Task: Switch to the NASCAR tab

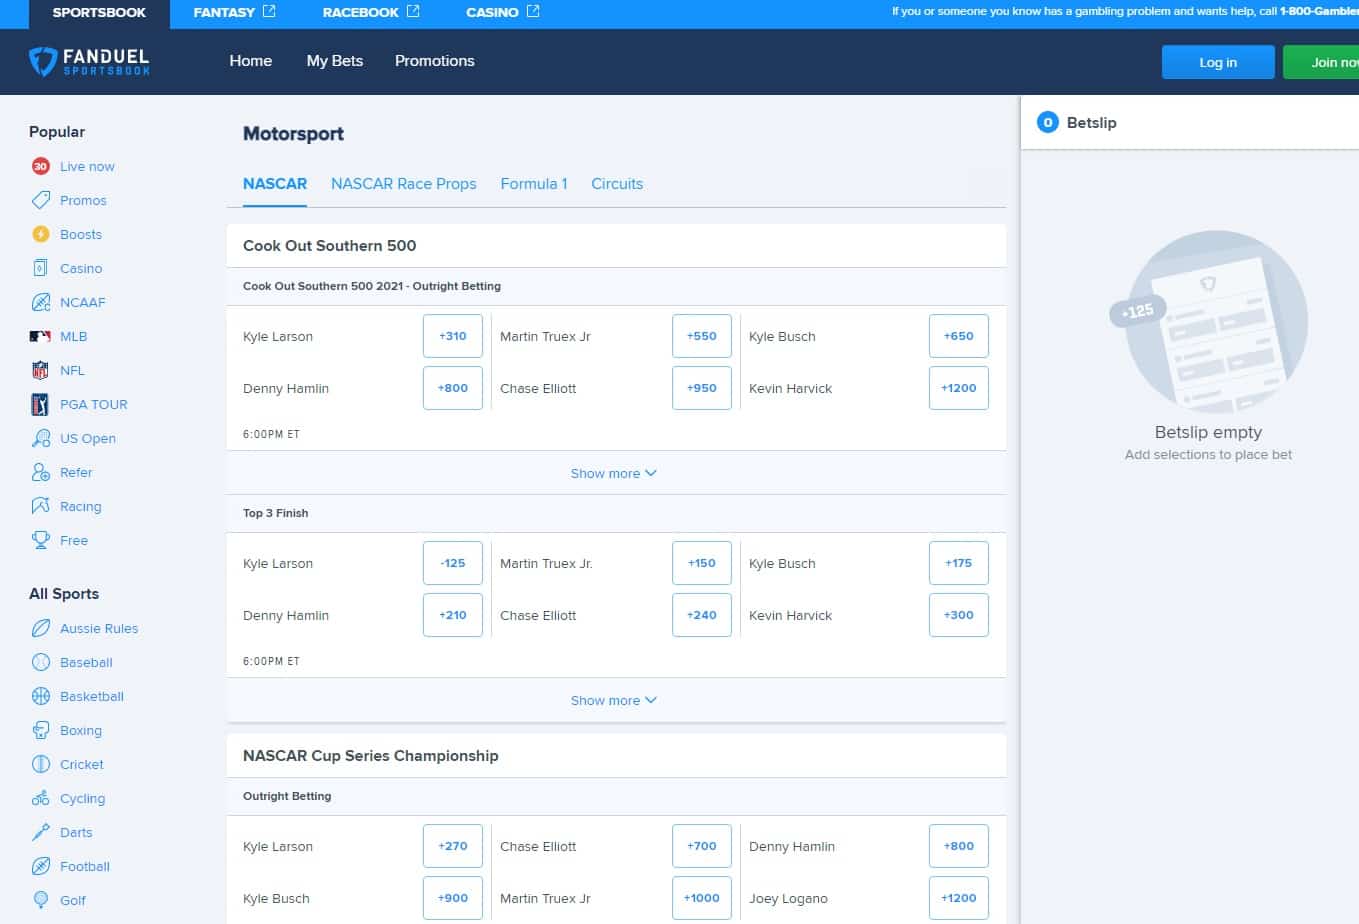Action: pos(275,184)
